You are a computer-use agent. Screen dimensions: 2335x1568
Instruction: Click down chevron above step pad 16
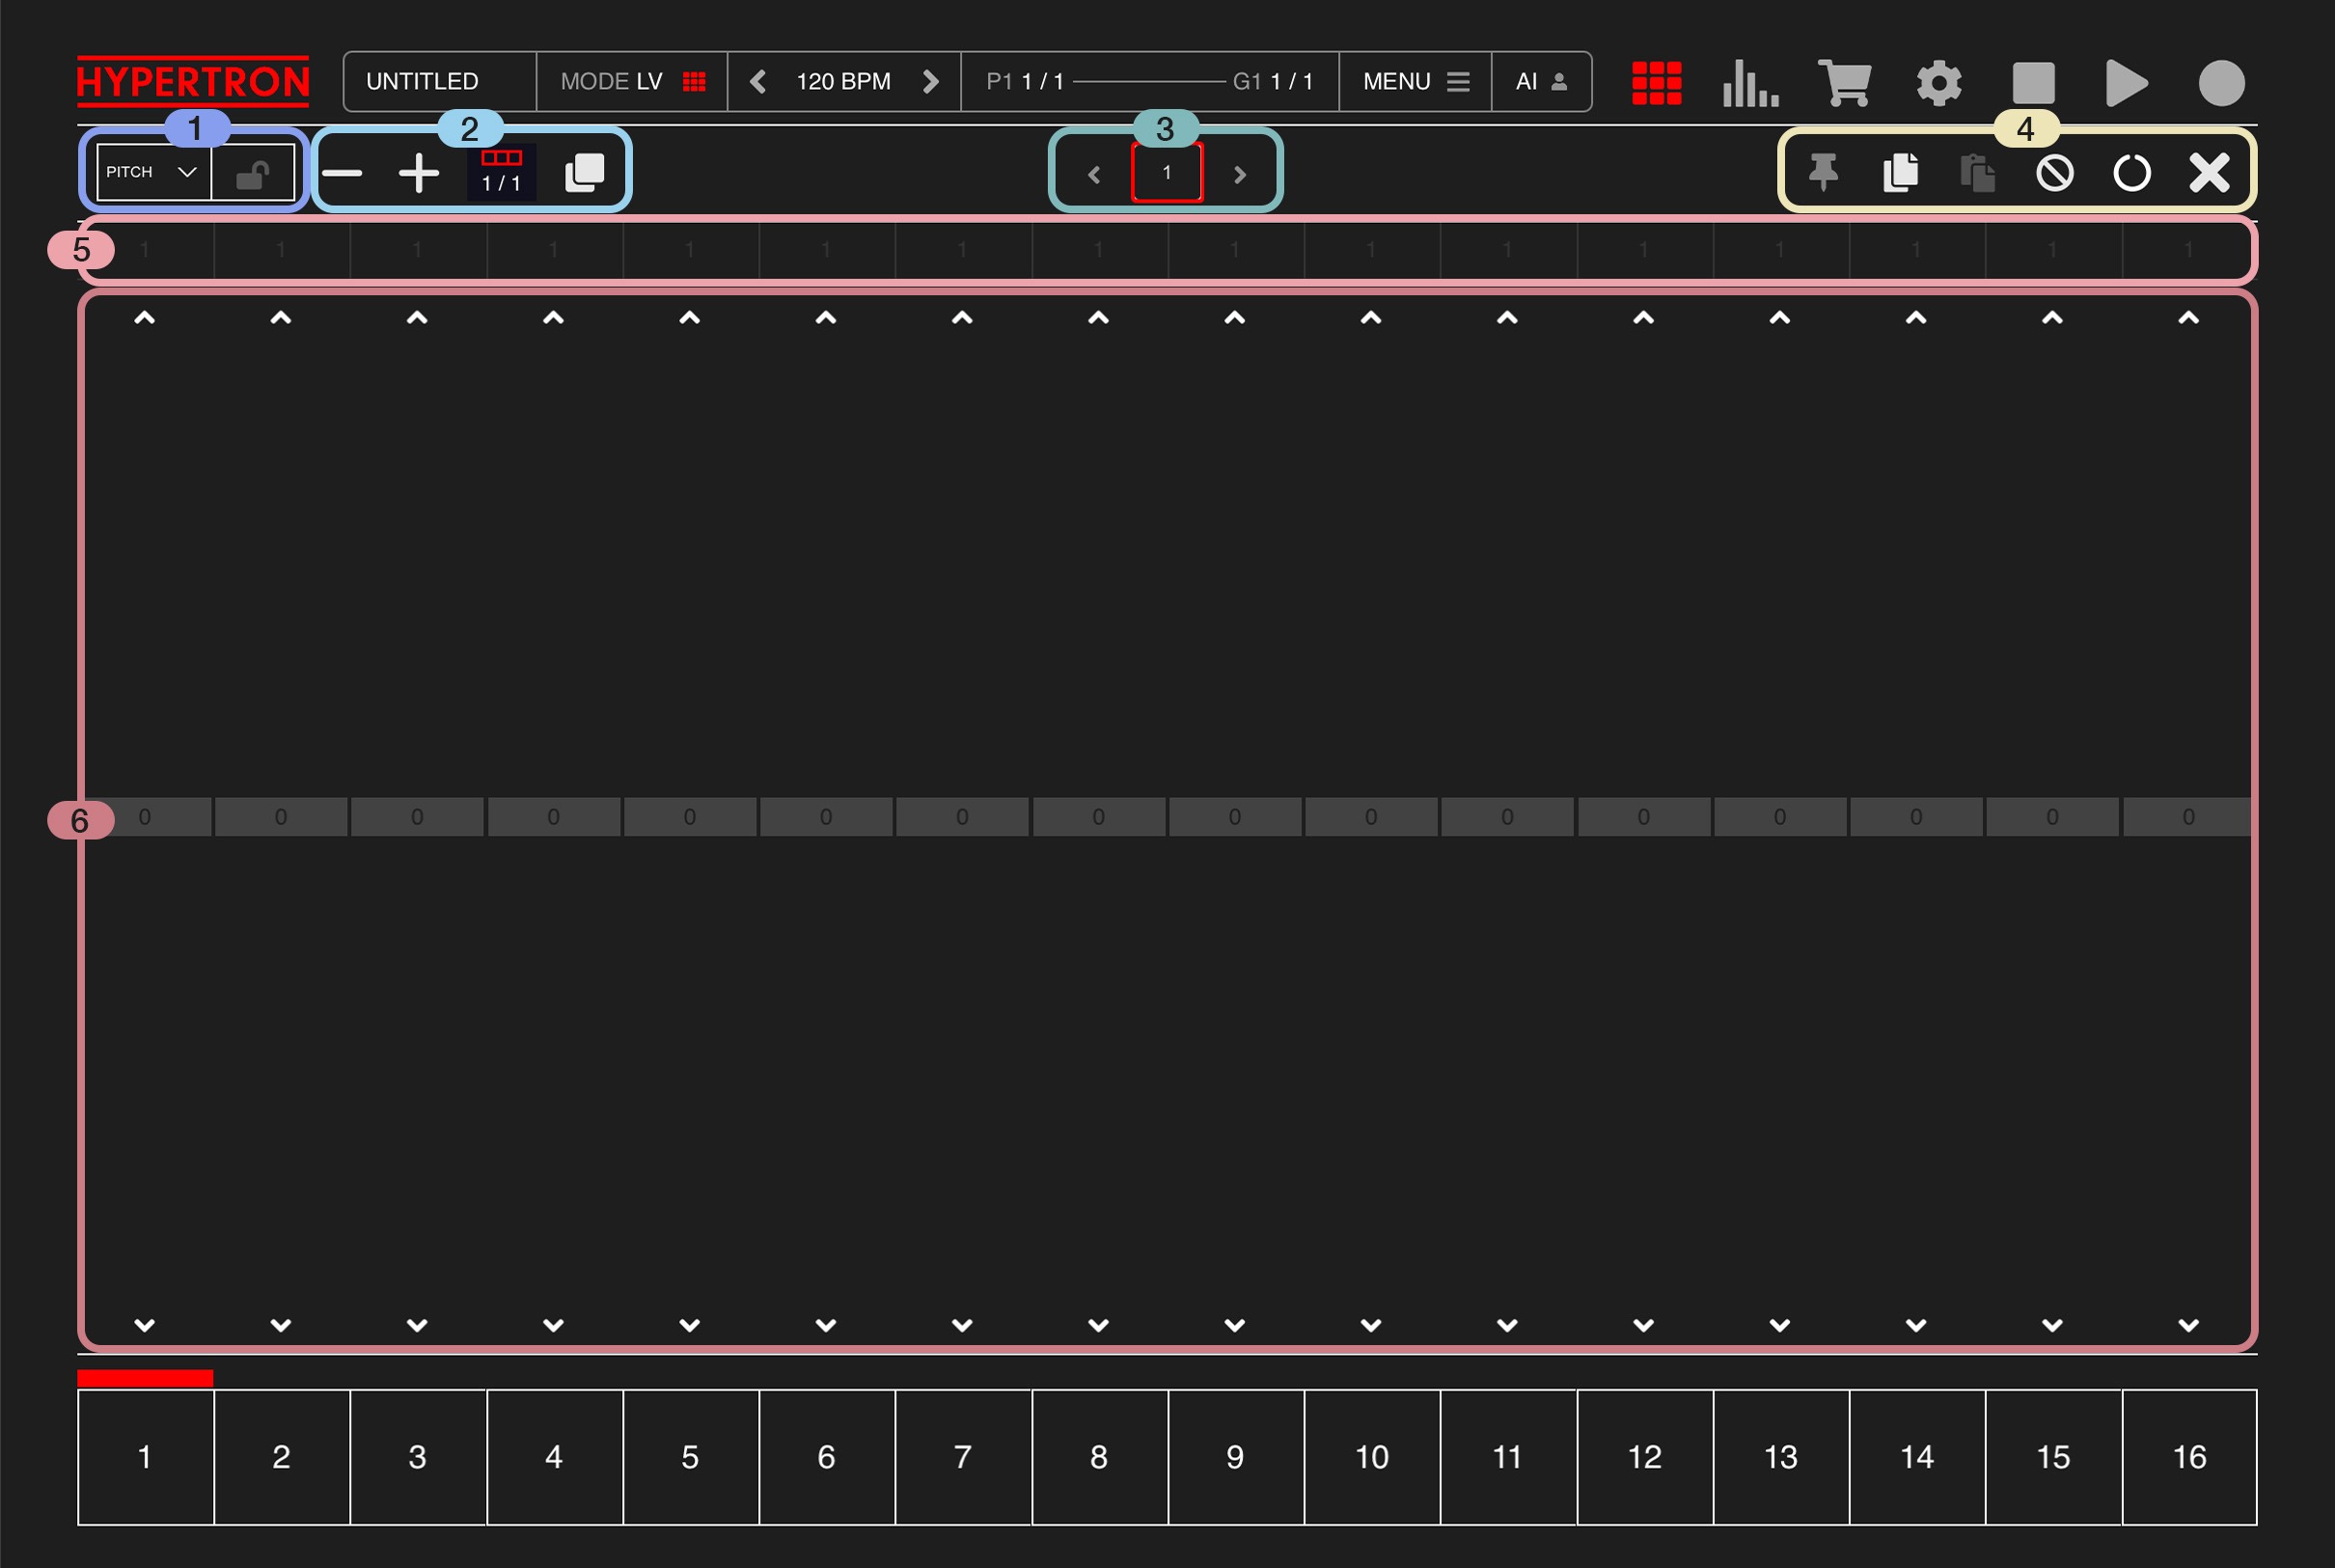coord(2188,1325)
